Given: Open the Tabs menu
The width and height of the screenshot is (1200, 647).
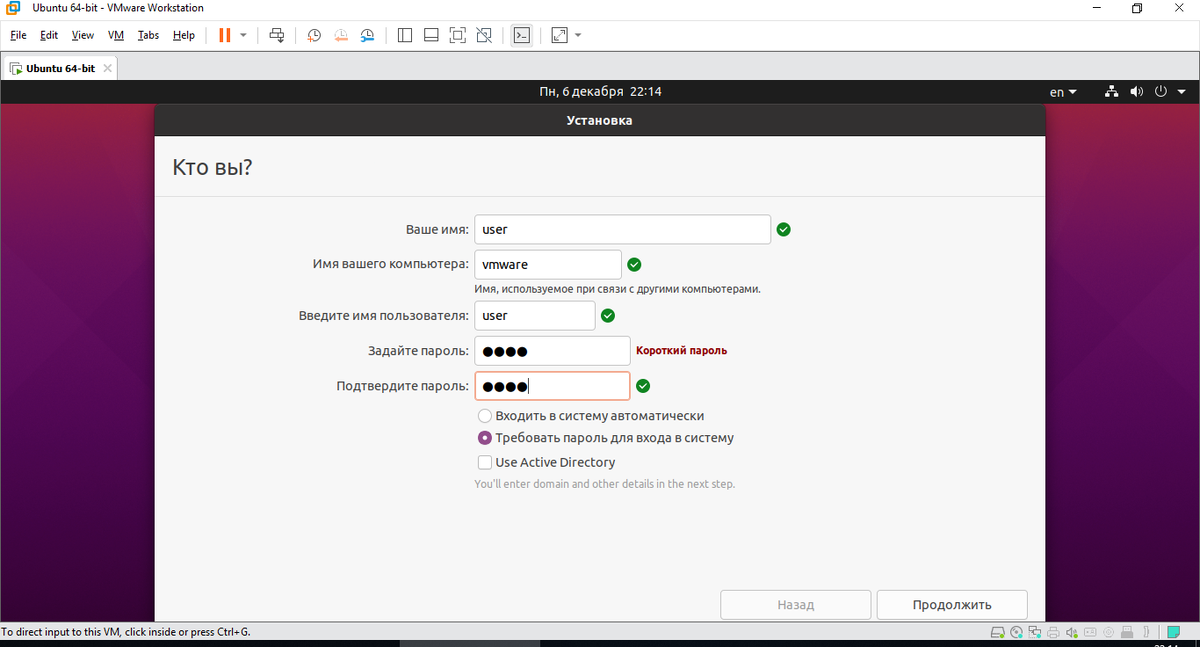Looking at the screenshot, I should pos(148,35).
